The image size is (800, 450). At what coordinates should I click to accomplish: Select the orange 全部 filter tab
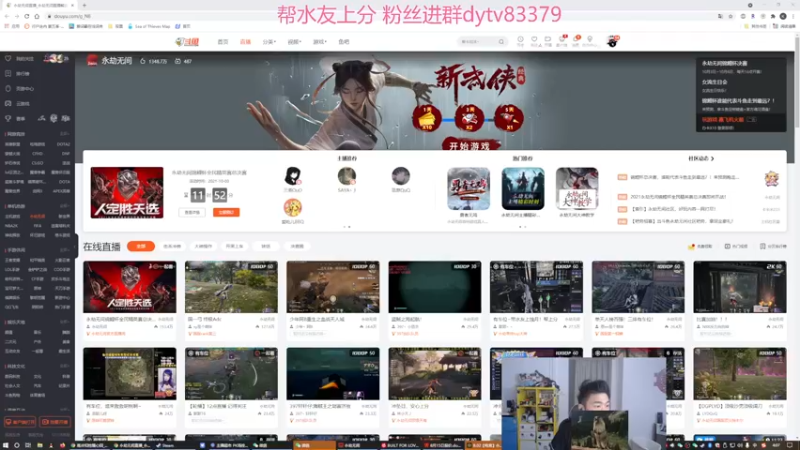[141, 246]
